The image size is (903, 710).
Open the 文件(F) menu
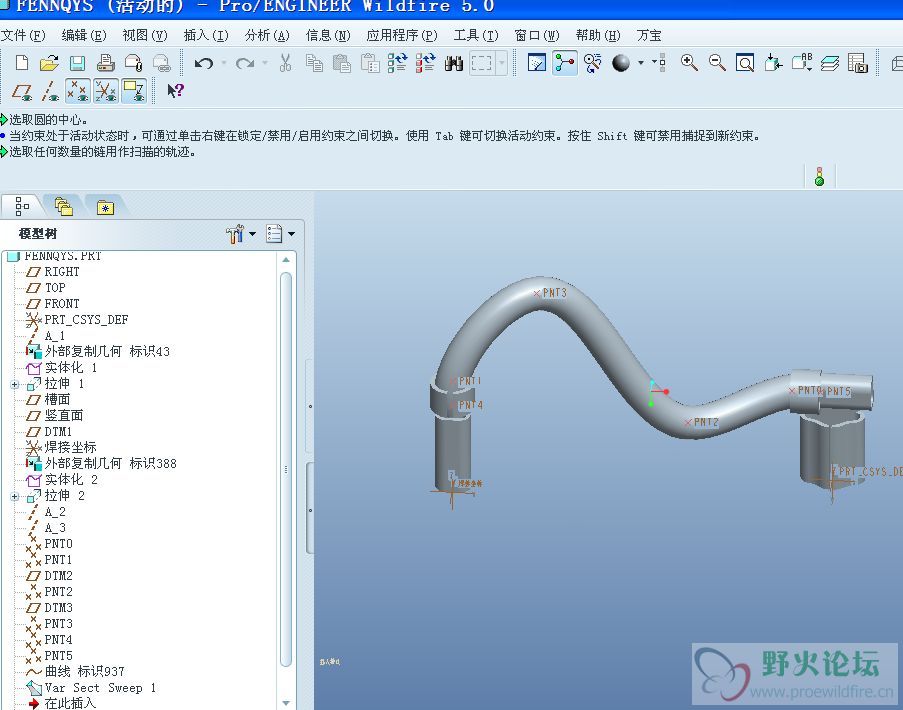23,36
